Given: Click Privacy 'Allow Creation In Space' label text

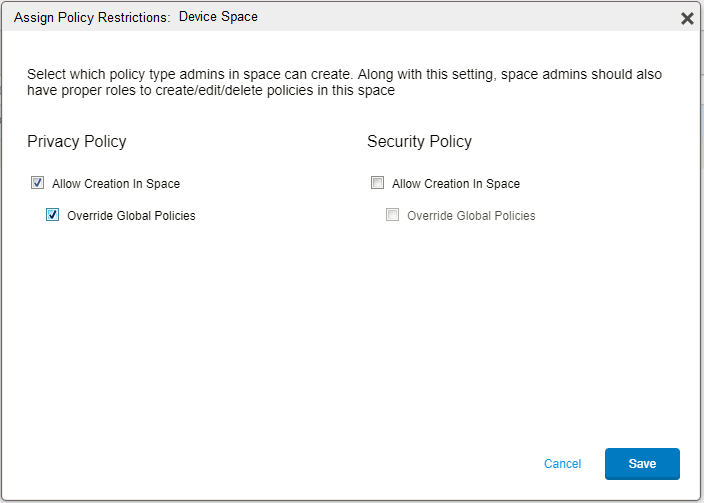Looking at the screenshot, I should point(116,184).
